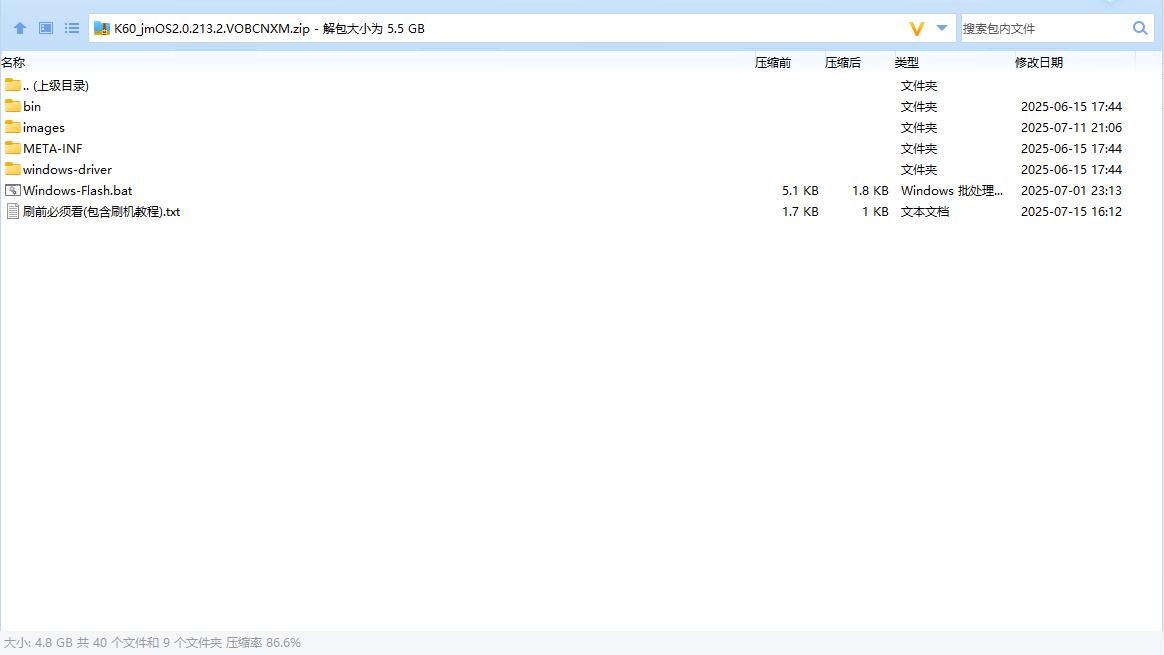Click the 文本文档 type cell

(925, 212)
